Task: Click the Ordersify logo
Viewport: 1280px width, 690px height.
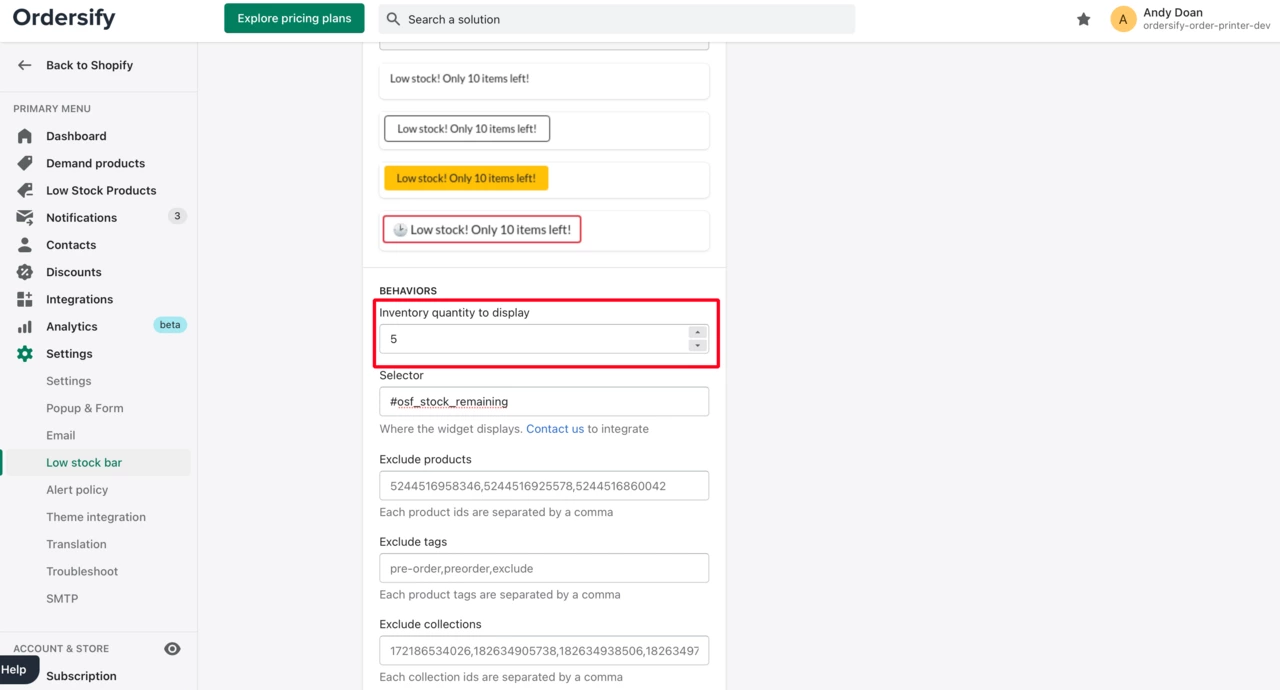Action: [64, 18]
